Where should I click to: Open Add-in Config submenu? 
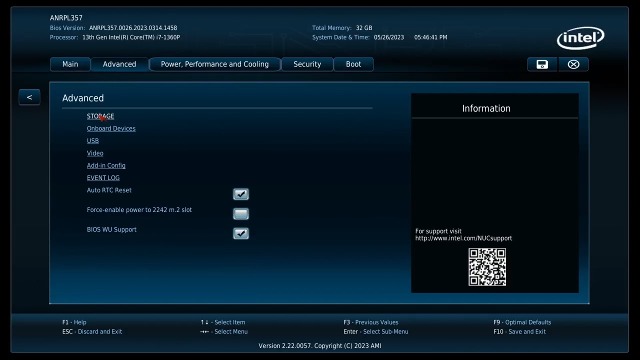pos(106,166)
